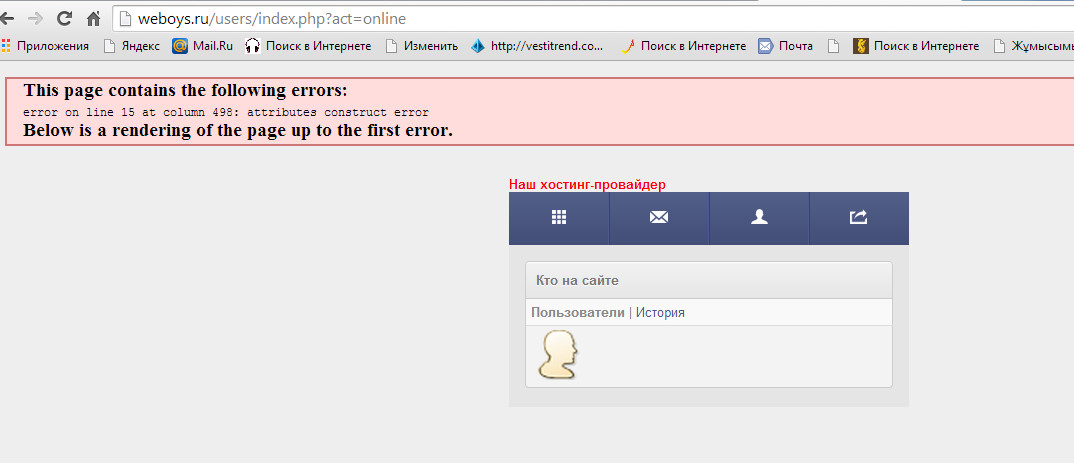Switch to the Пользователи tab
The image size is (1074, 463).
(577, 312)
